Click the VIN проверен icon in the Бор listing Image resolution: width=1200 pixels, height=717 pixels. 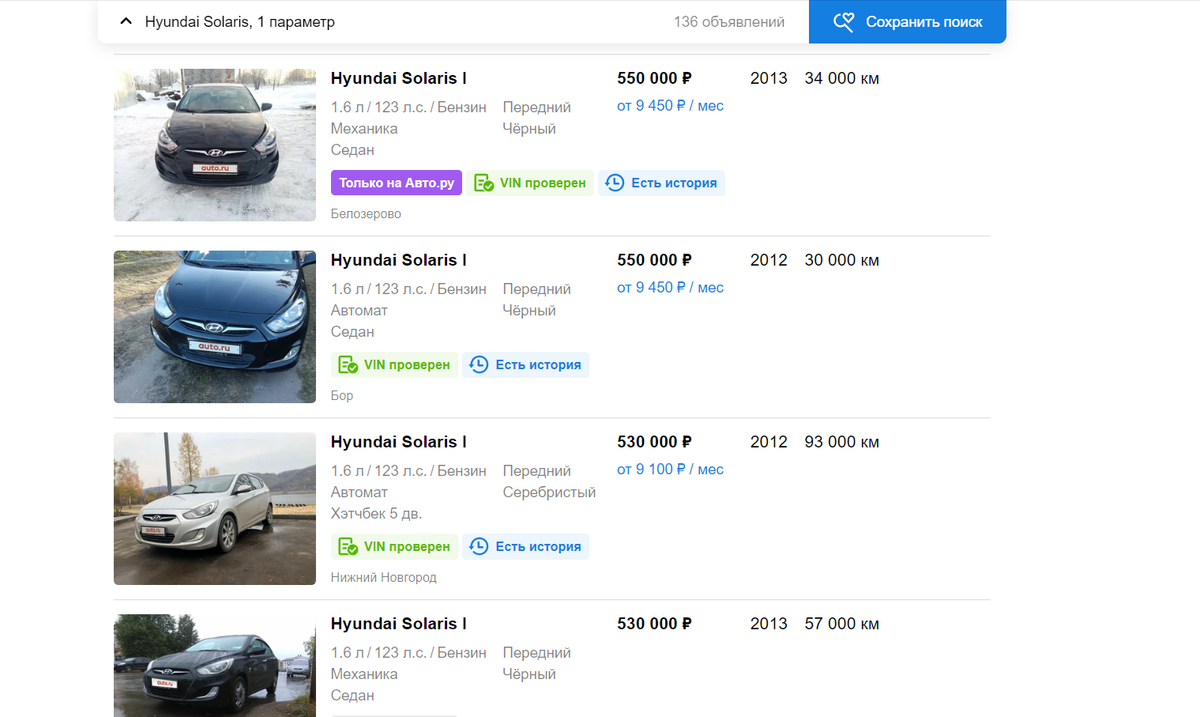click(348, 365)
